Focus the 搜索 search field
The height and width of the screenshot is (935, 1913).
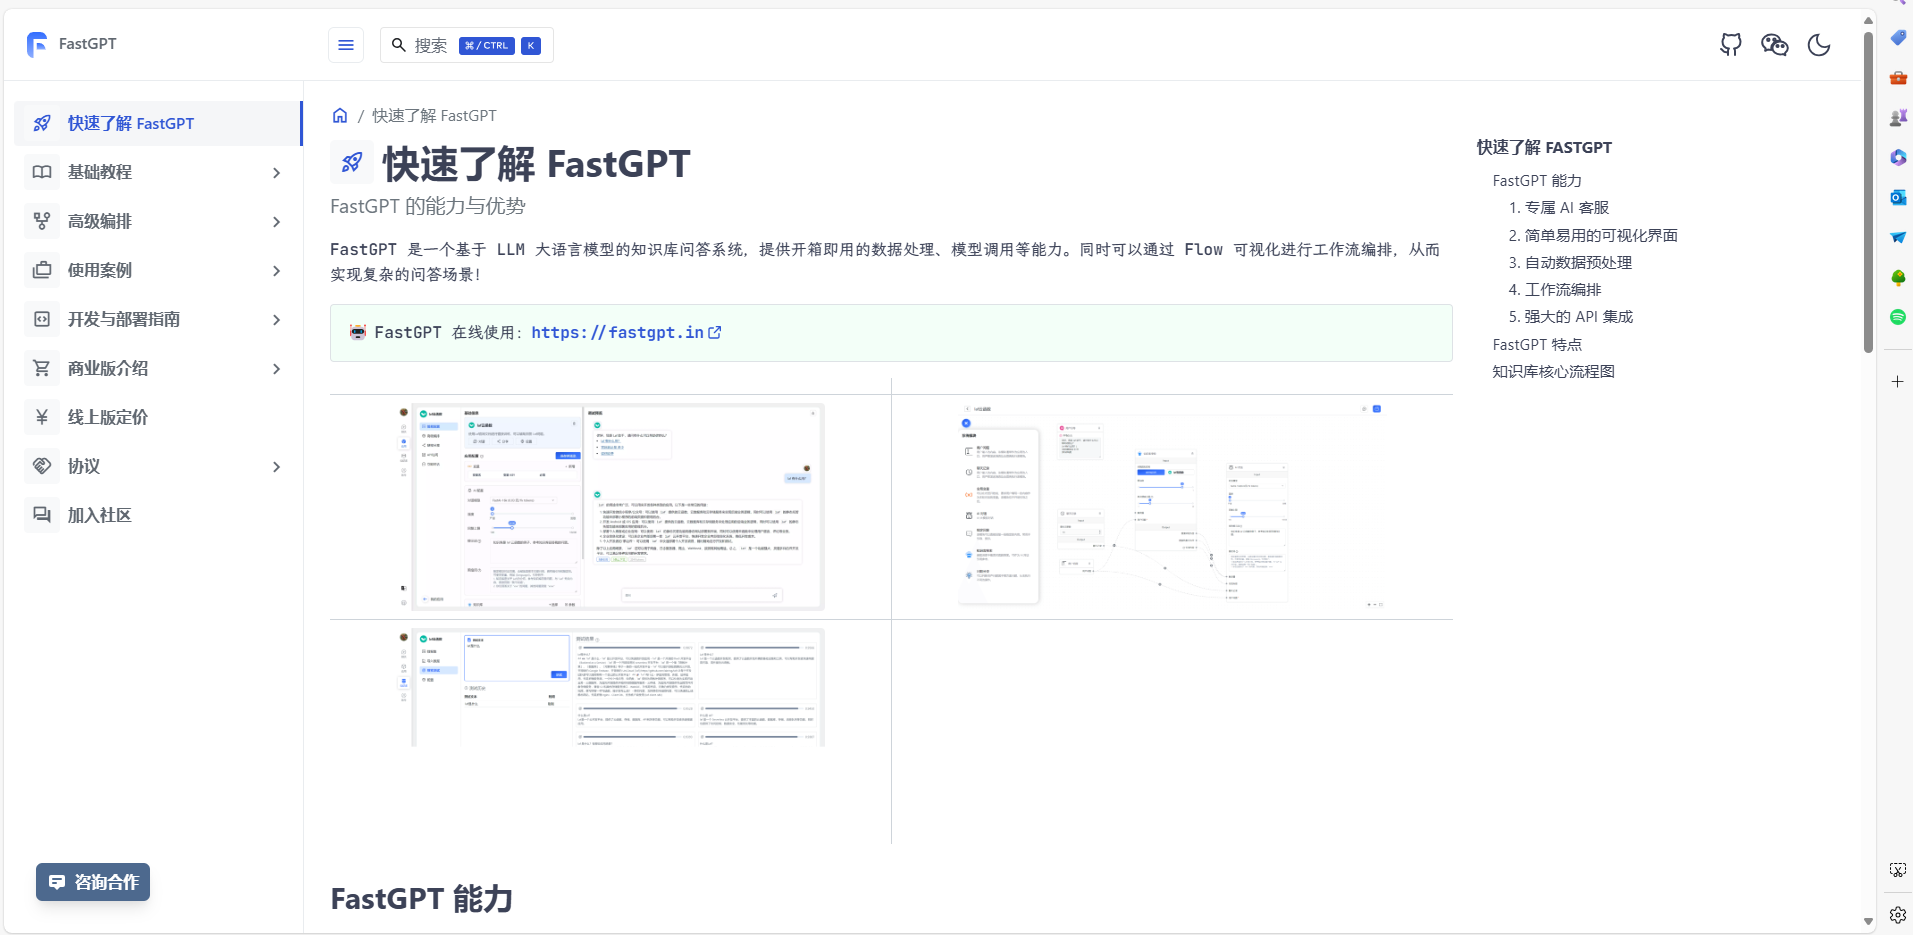(467, 45)
